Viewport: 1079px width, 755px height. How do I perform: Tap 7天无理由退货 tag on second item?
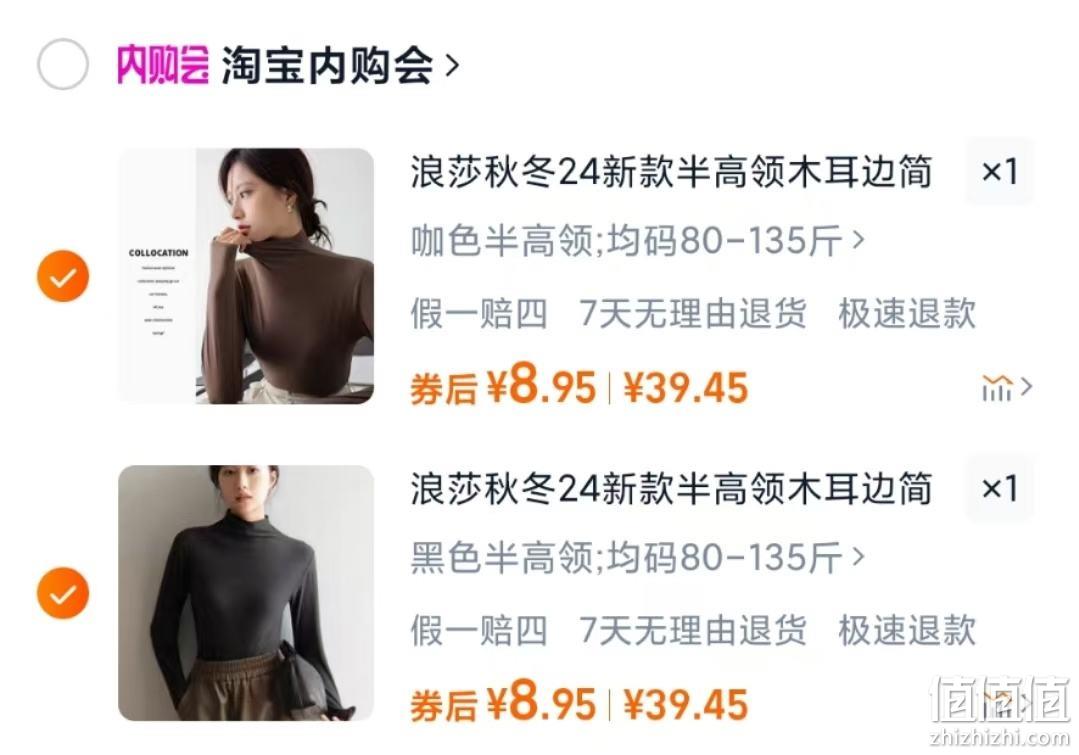pos(692,630)
